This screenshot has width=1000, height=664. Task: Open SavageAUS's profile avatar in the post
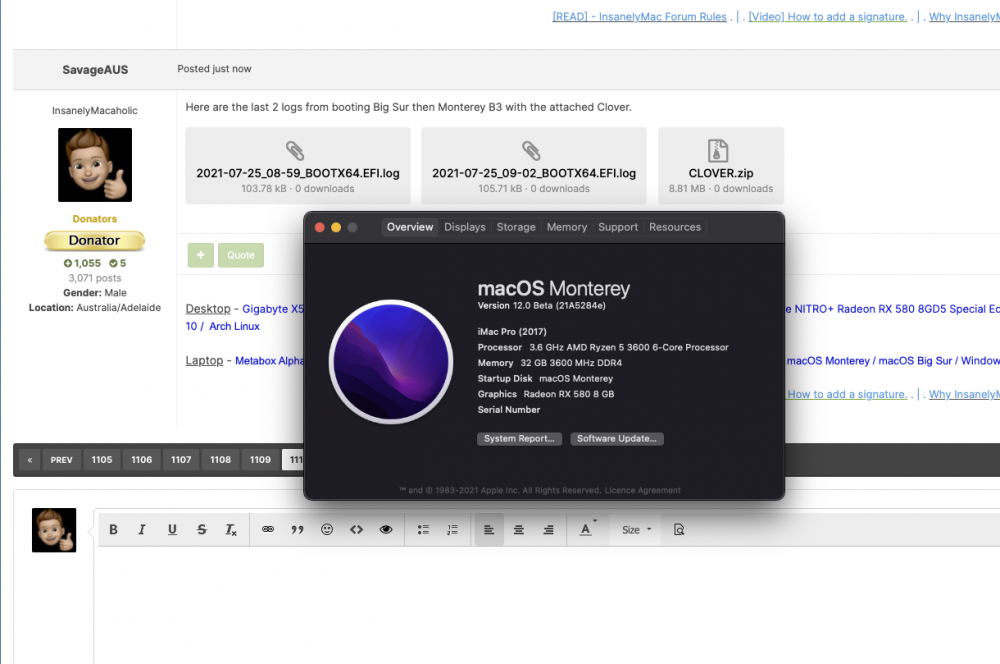pyautogui.click(x=95, y=165)
